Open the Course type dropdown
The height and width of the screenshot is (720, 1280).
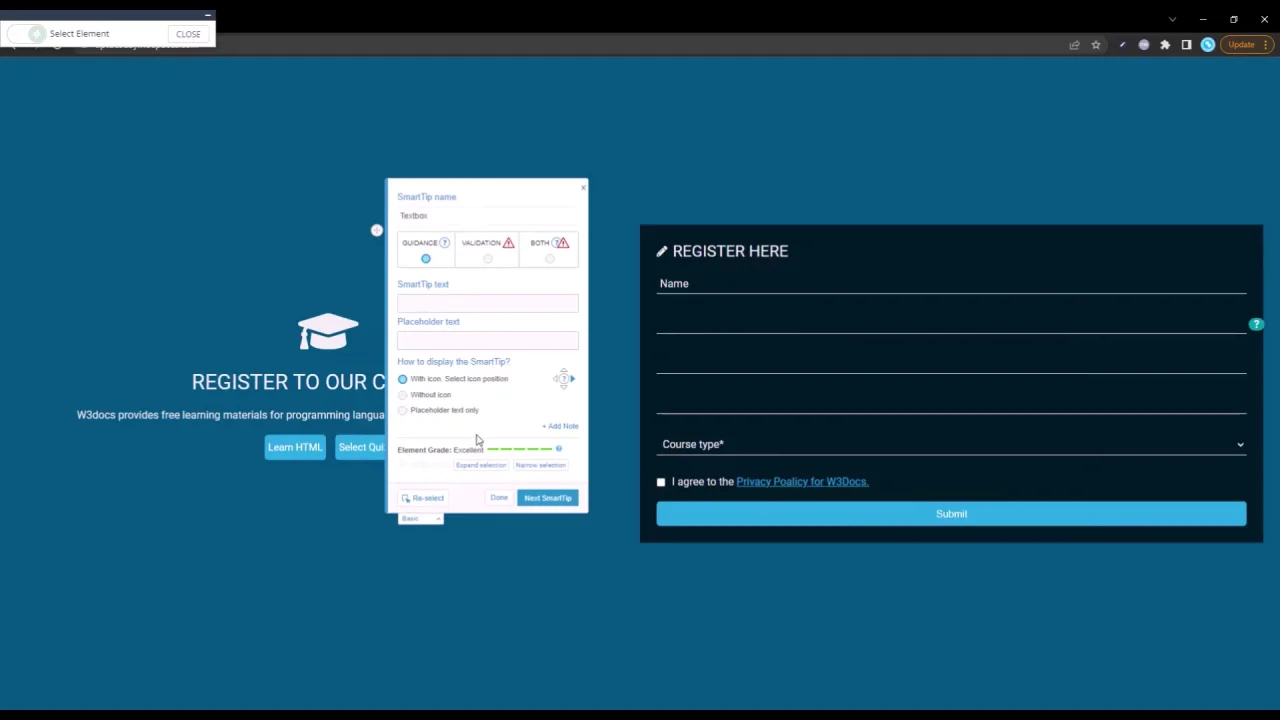coord(951,444)
